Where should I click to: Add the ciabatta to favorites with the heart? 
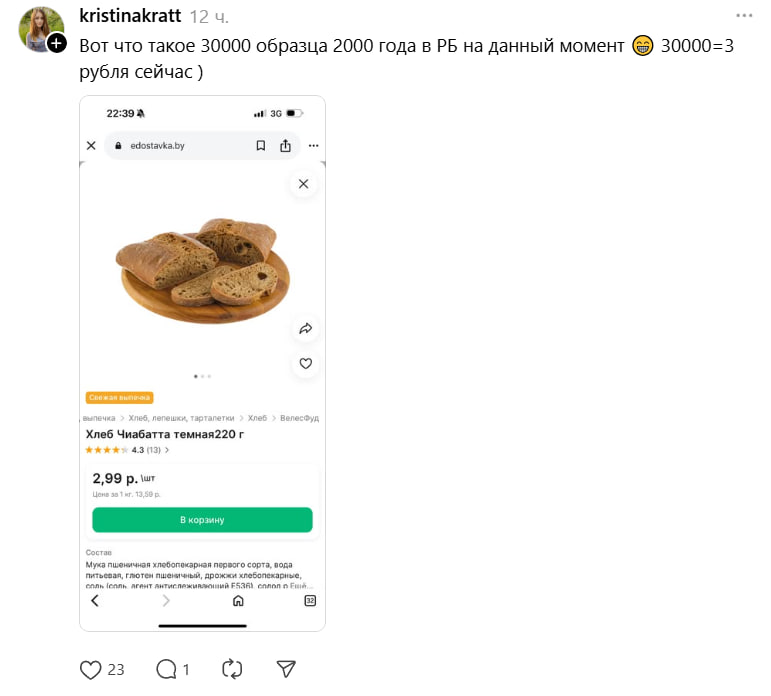point(306,364)
